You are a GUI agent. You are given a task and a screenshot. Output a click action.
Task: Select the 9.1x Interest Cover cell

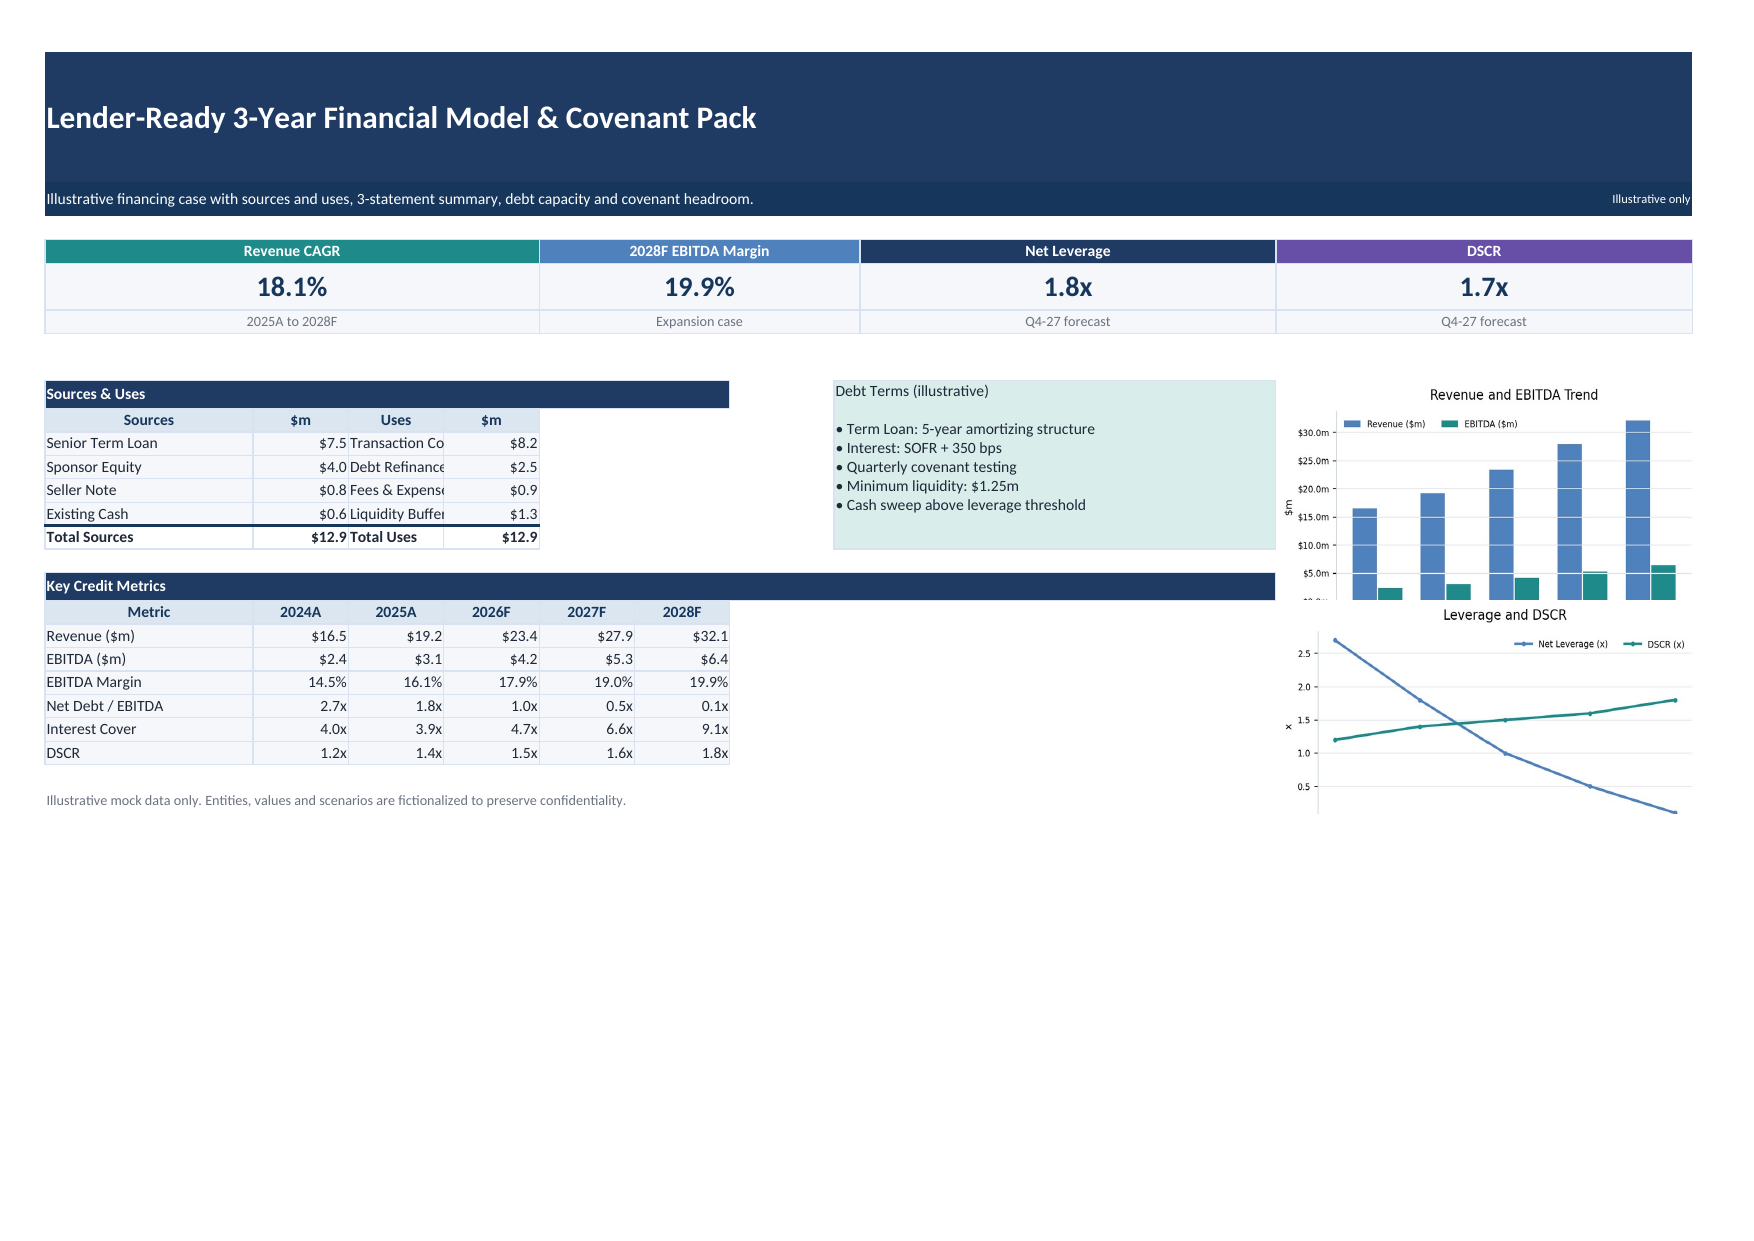[682, 729]
